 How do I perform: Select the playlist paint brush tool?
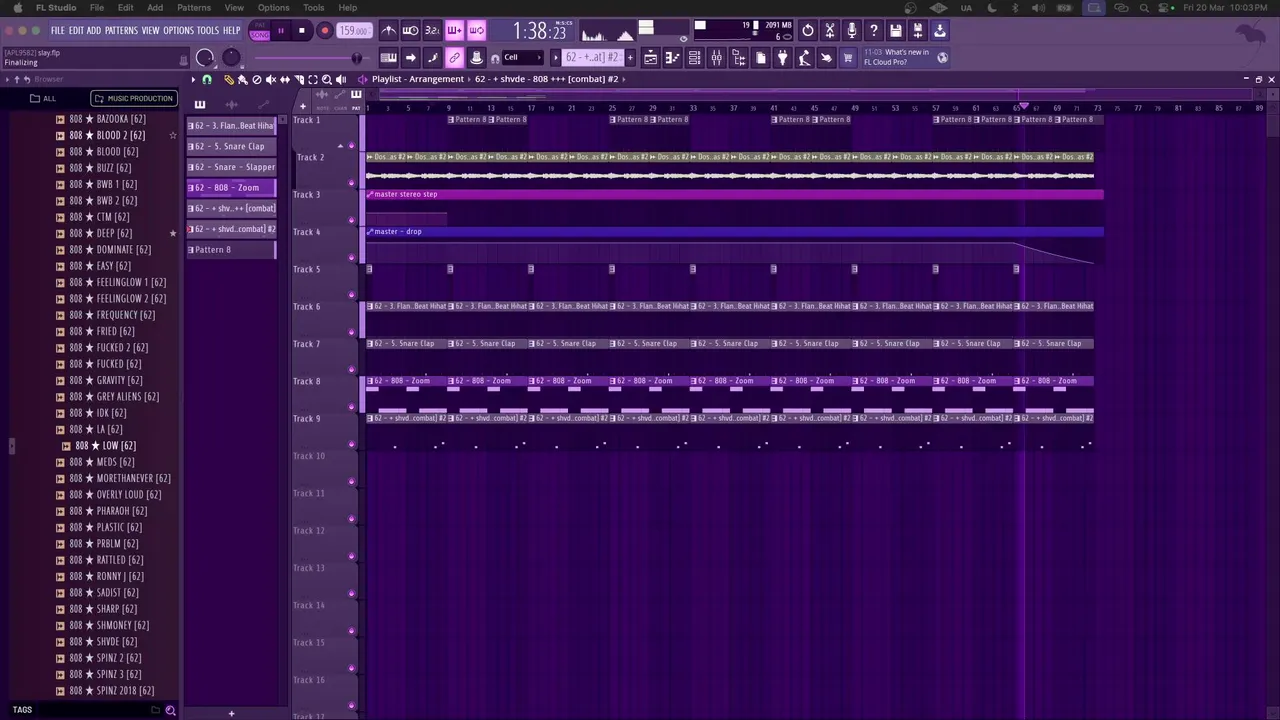pyautogui.click(x=242, y=79)
